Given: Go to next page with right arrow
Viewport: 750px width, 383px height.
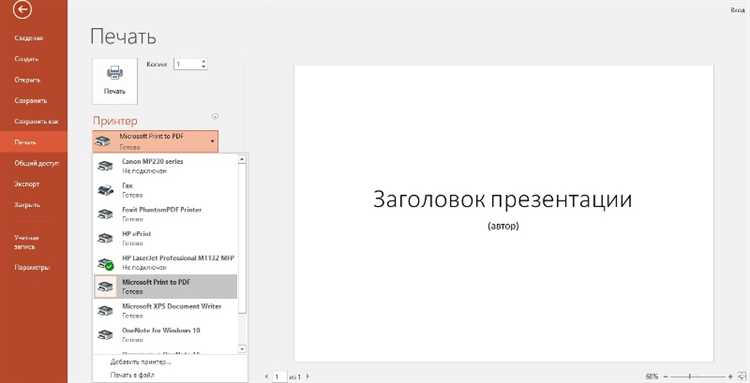Looking at the screenshot, I should click(308, 377).
